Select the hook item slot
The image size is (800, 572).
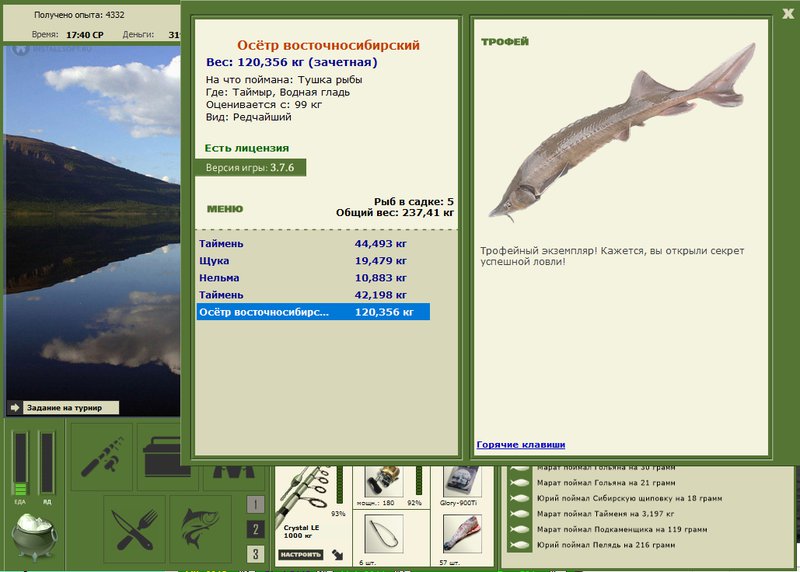[384, 534]
